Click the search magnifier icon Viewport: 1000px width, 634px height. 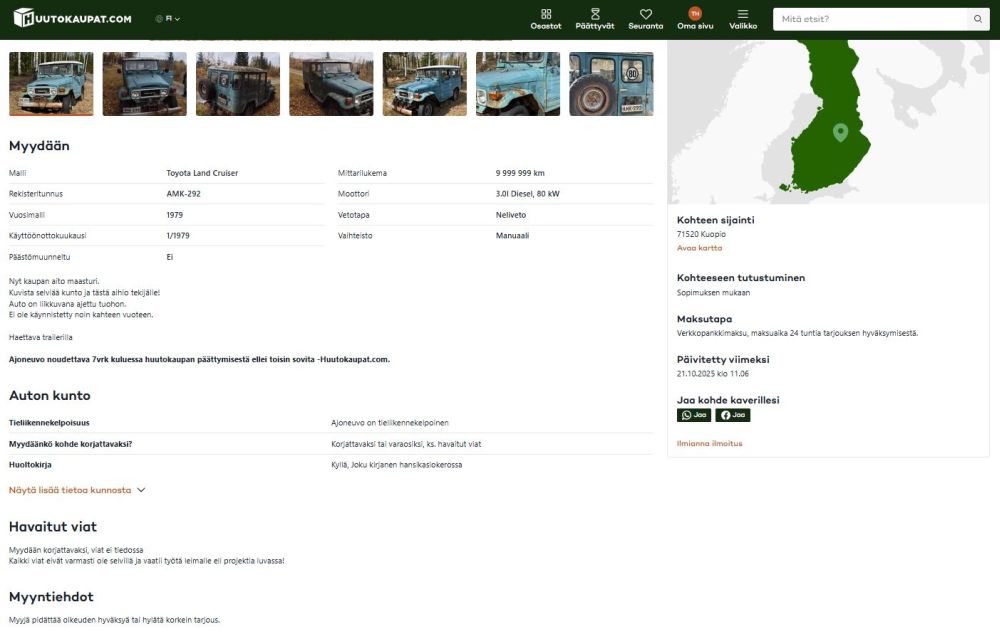click(978, 19)
